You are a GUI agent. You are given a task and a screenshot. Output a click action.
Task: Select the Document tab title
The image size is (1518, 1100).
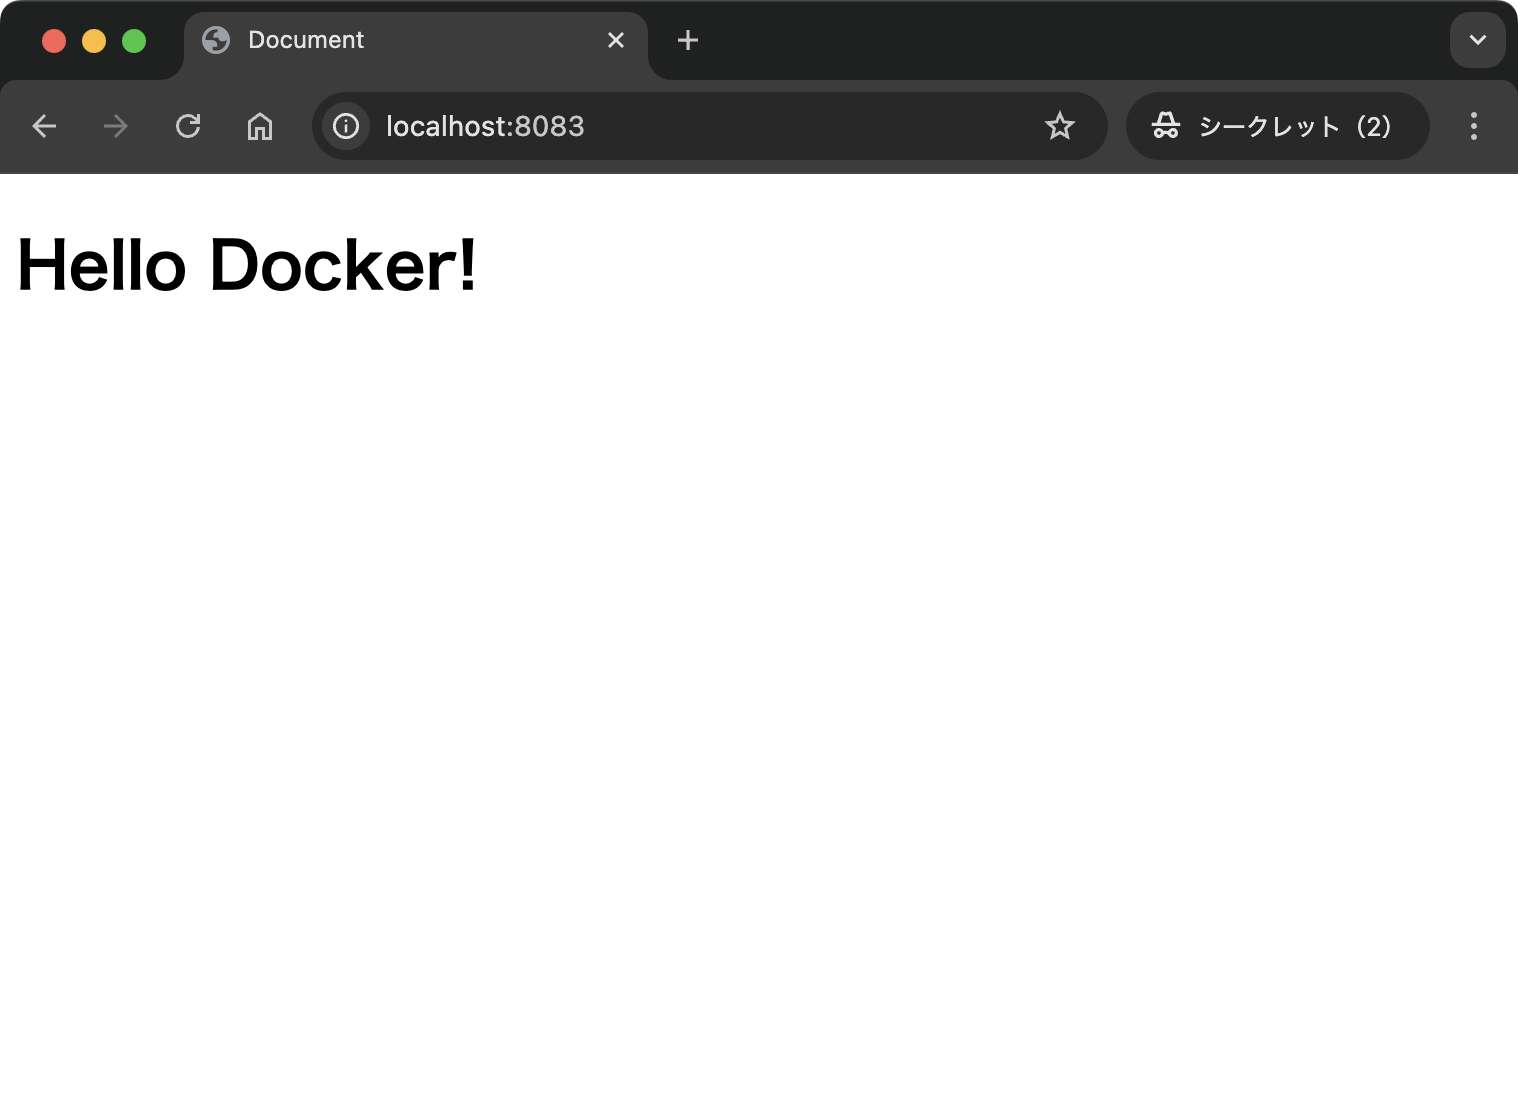point(306,40)
